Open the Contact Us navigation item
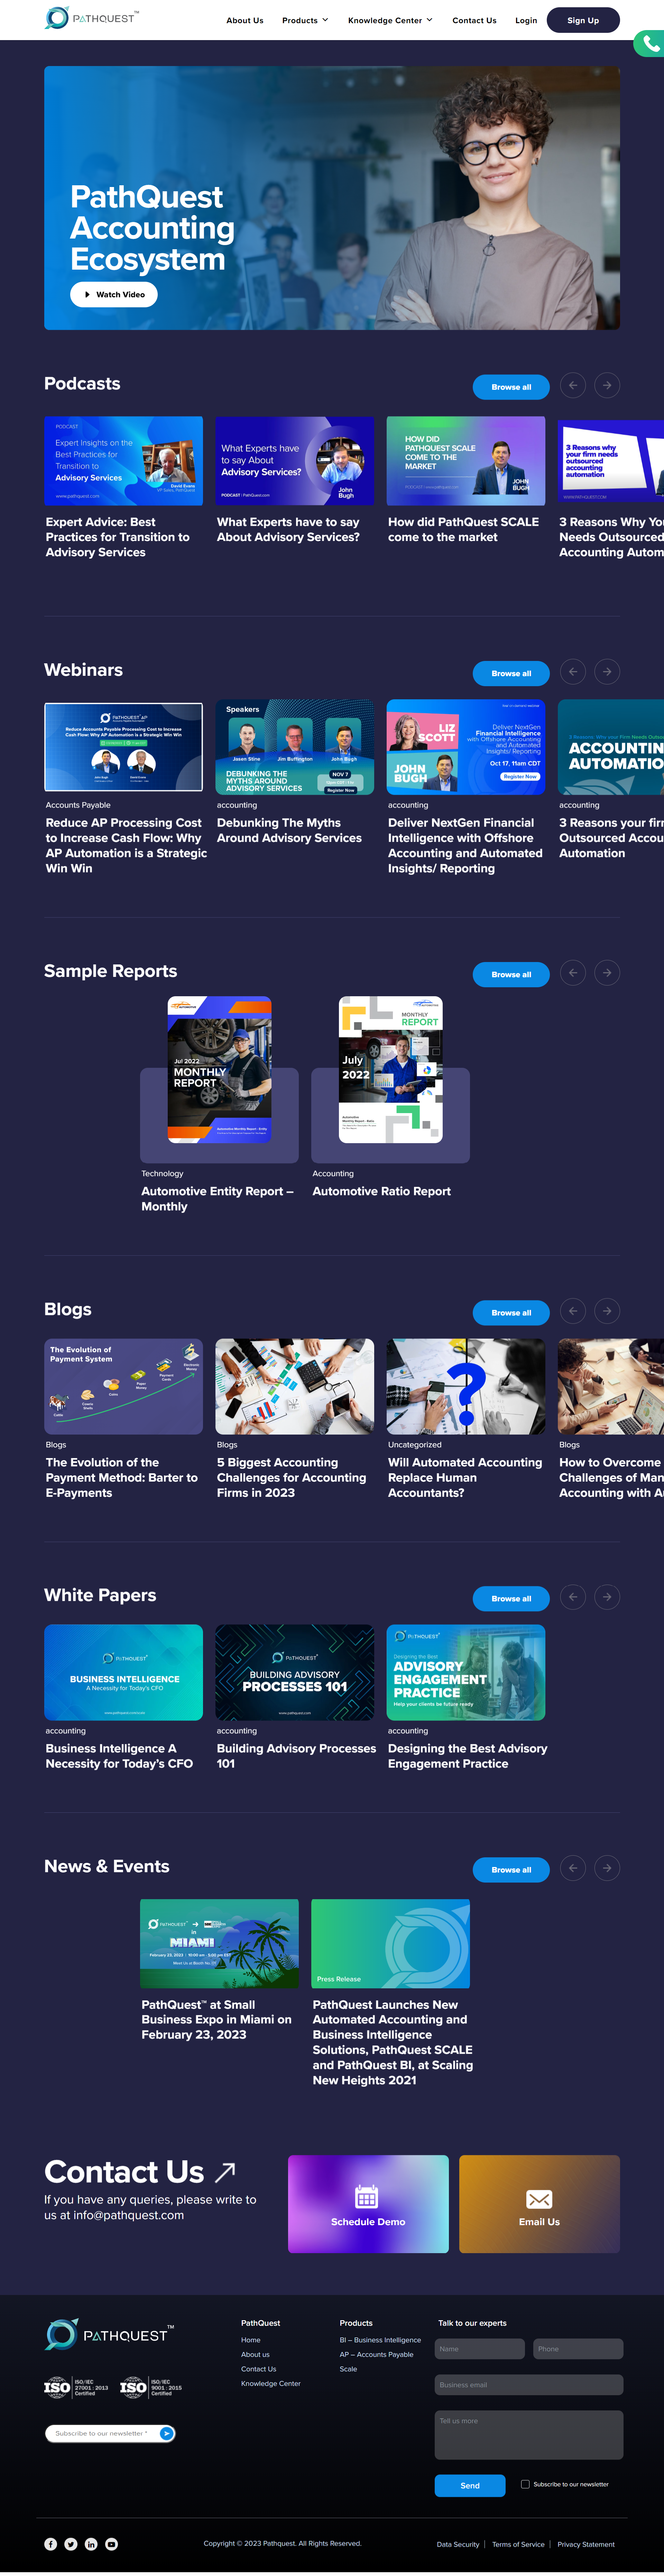Image resolution: width=664 pixels, height=2576 pixels. pos(474,20)
